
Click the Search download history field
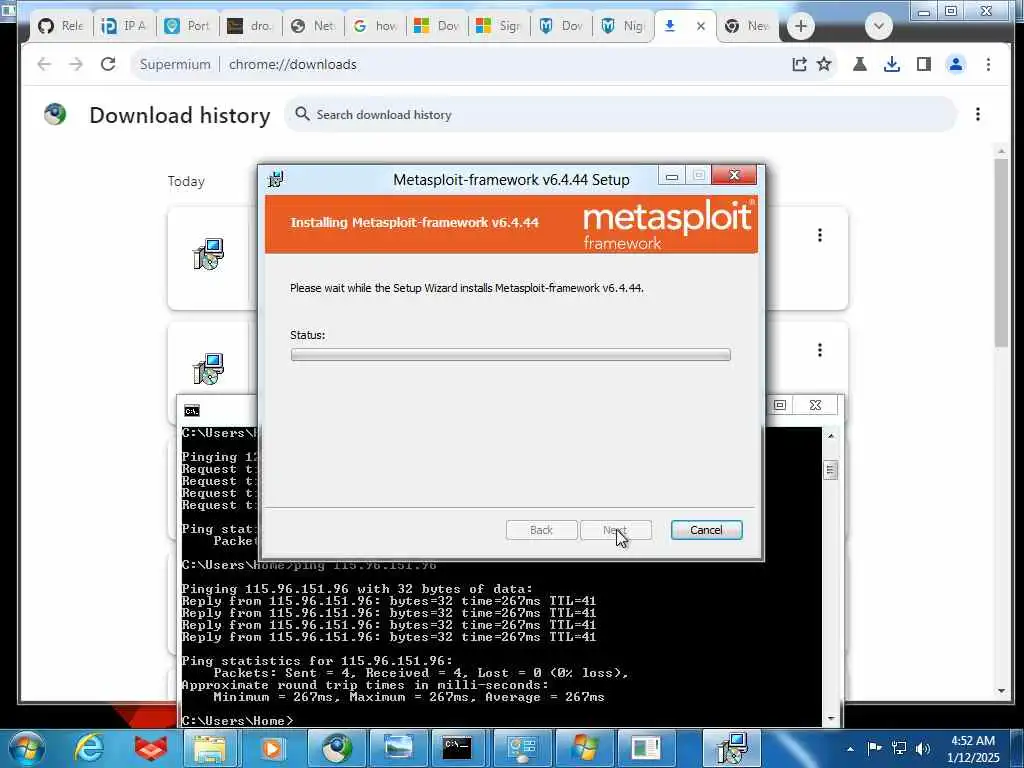click(x=620, y=114)
